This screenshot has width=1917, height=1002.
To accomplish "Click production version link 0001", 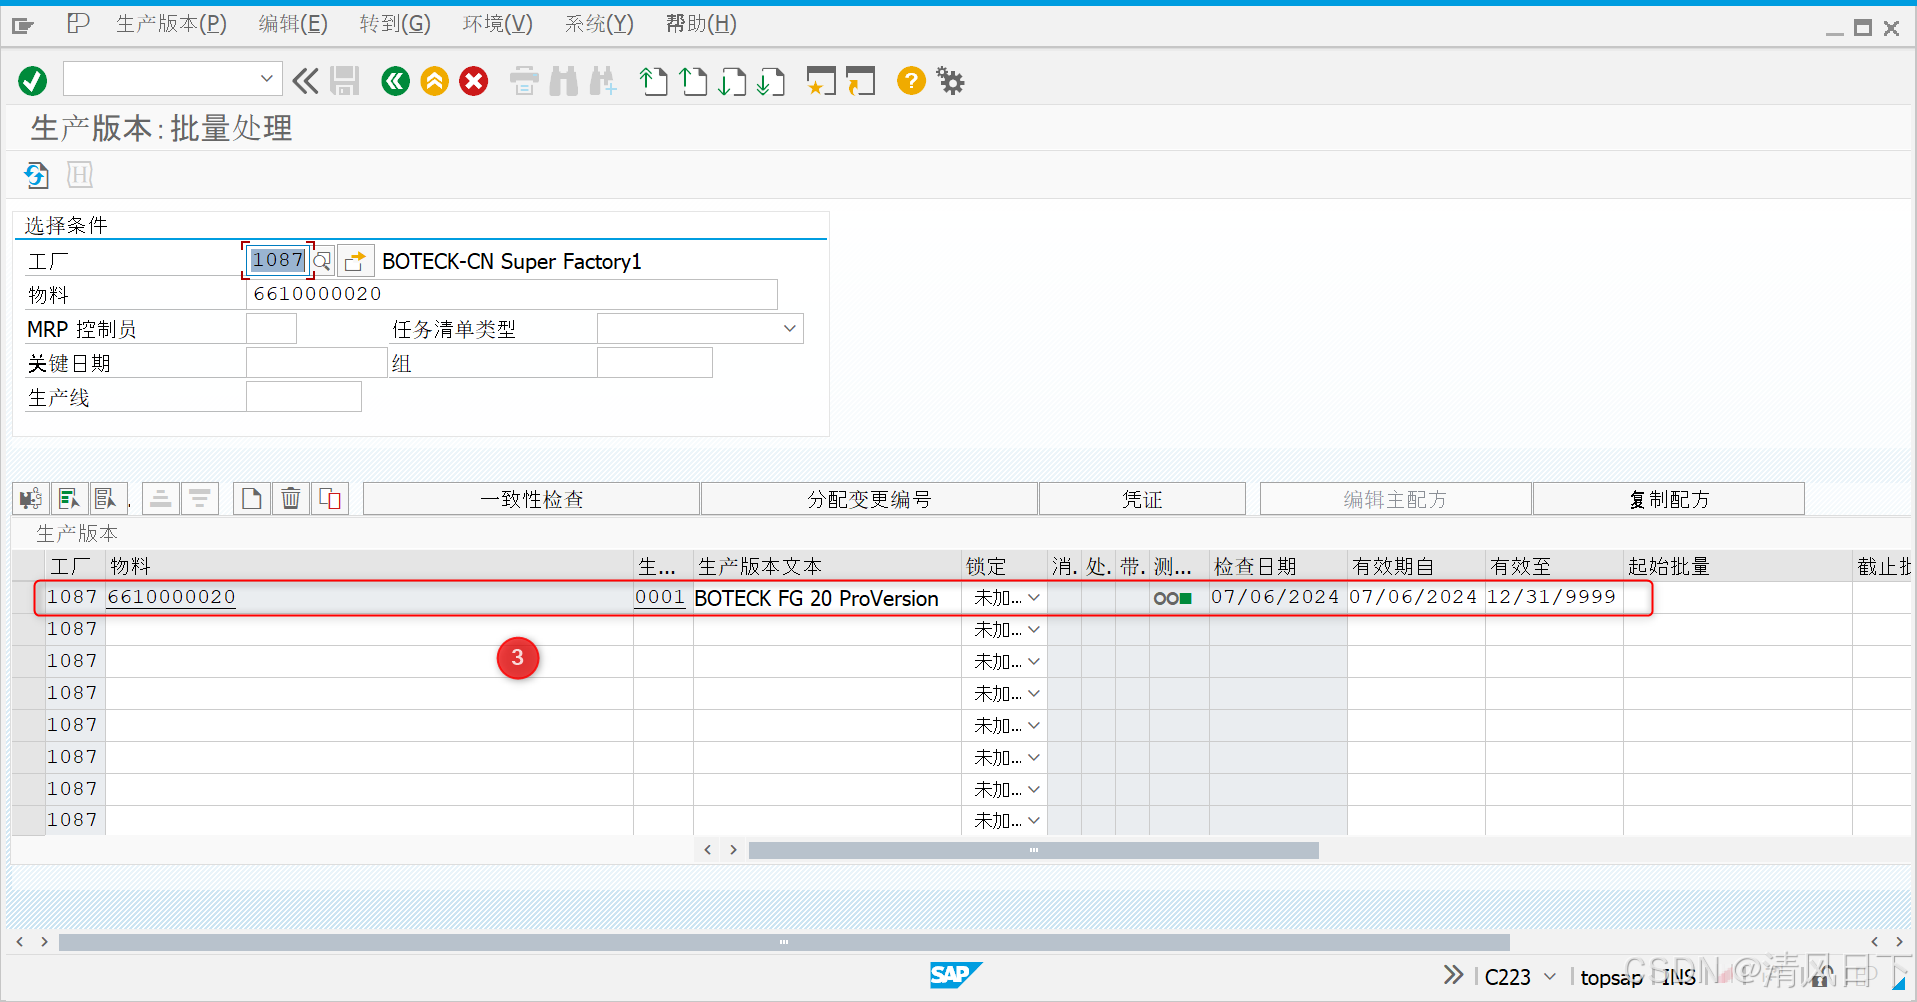I will (660, 597).
